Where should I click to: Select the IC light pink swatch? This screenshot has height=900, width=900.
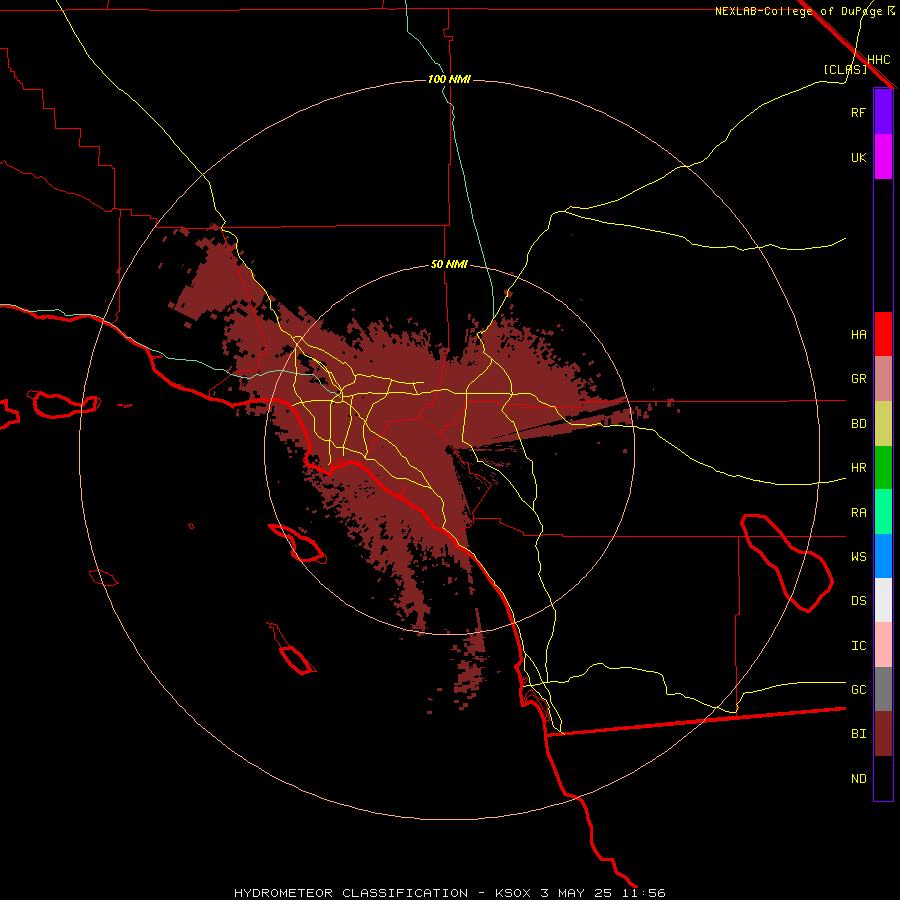[883, 645]
